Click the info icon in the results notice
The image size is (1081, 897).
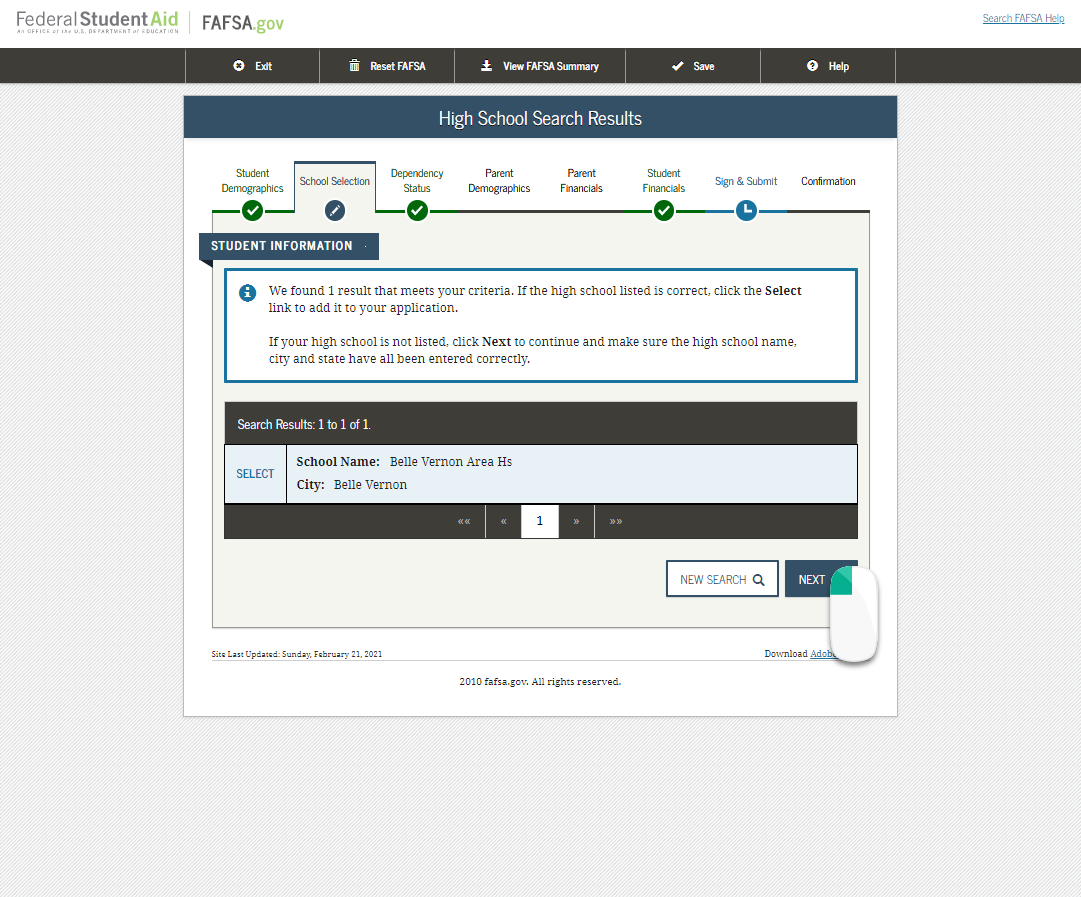point(247,293)
